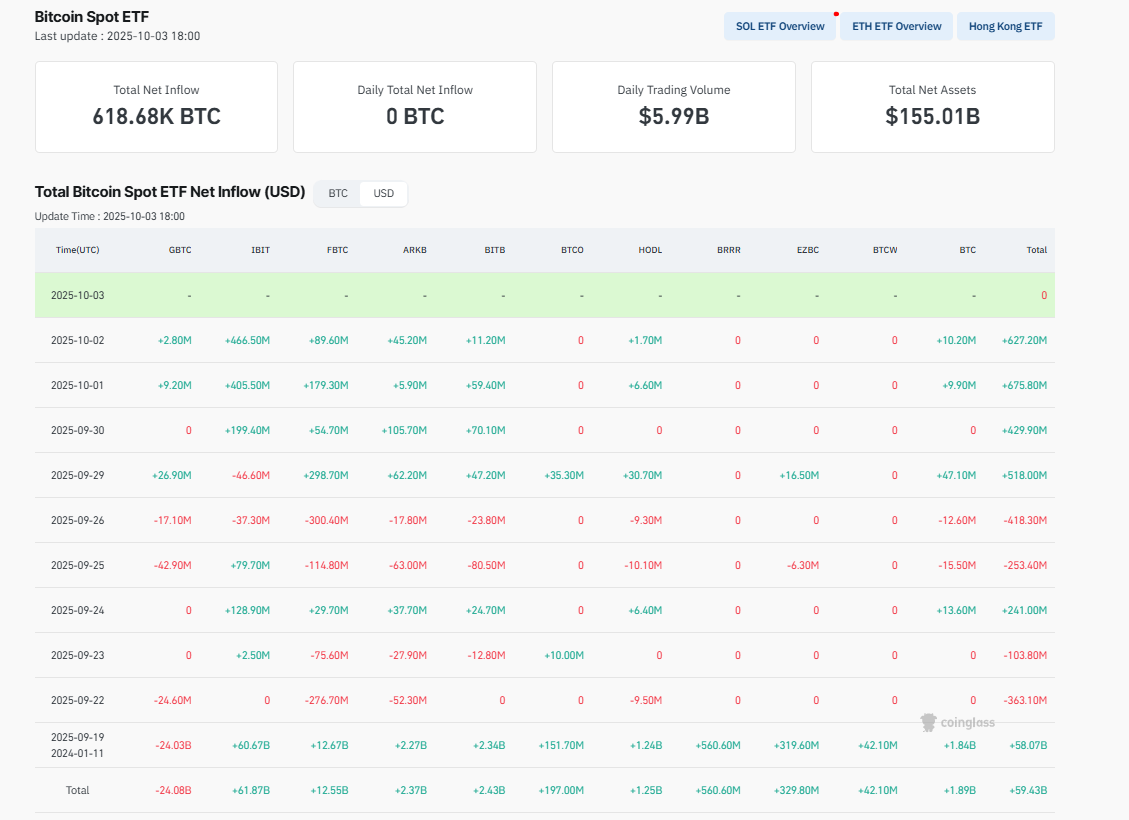Sort by the FBTC column
The width and height of the screenshot is (1129, 820).
point(337,250)
